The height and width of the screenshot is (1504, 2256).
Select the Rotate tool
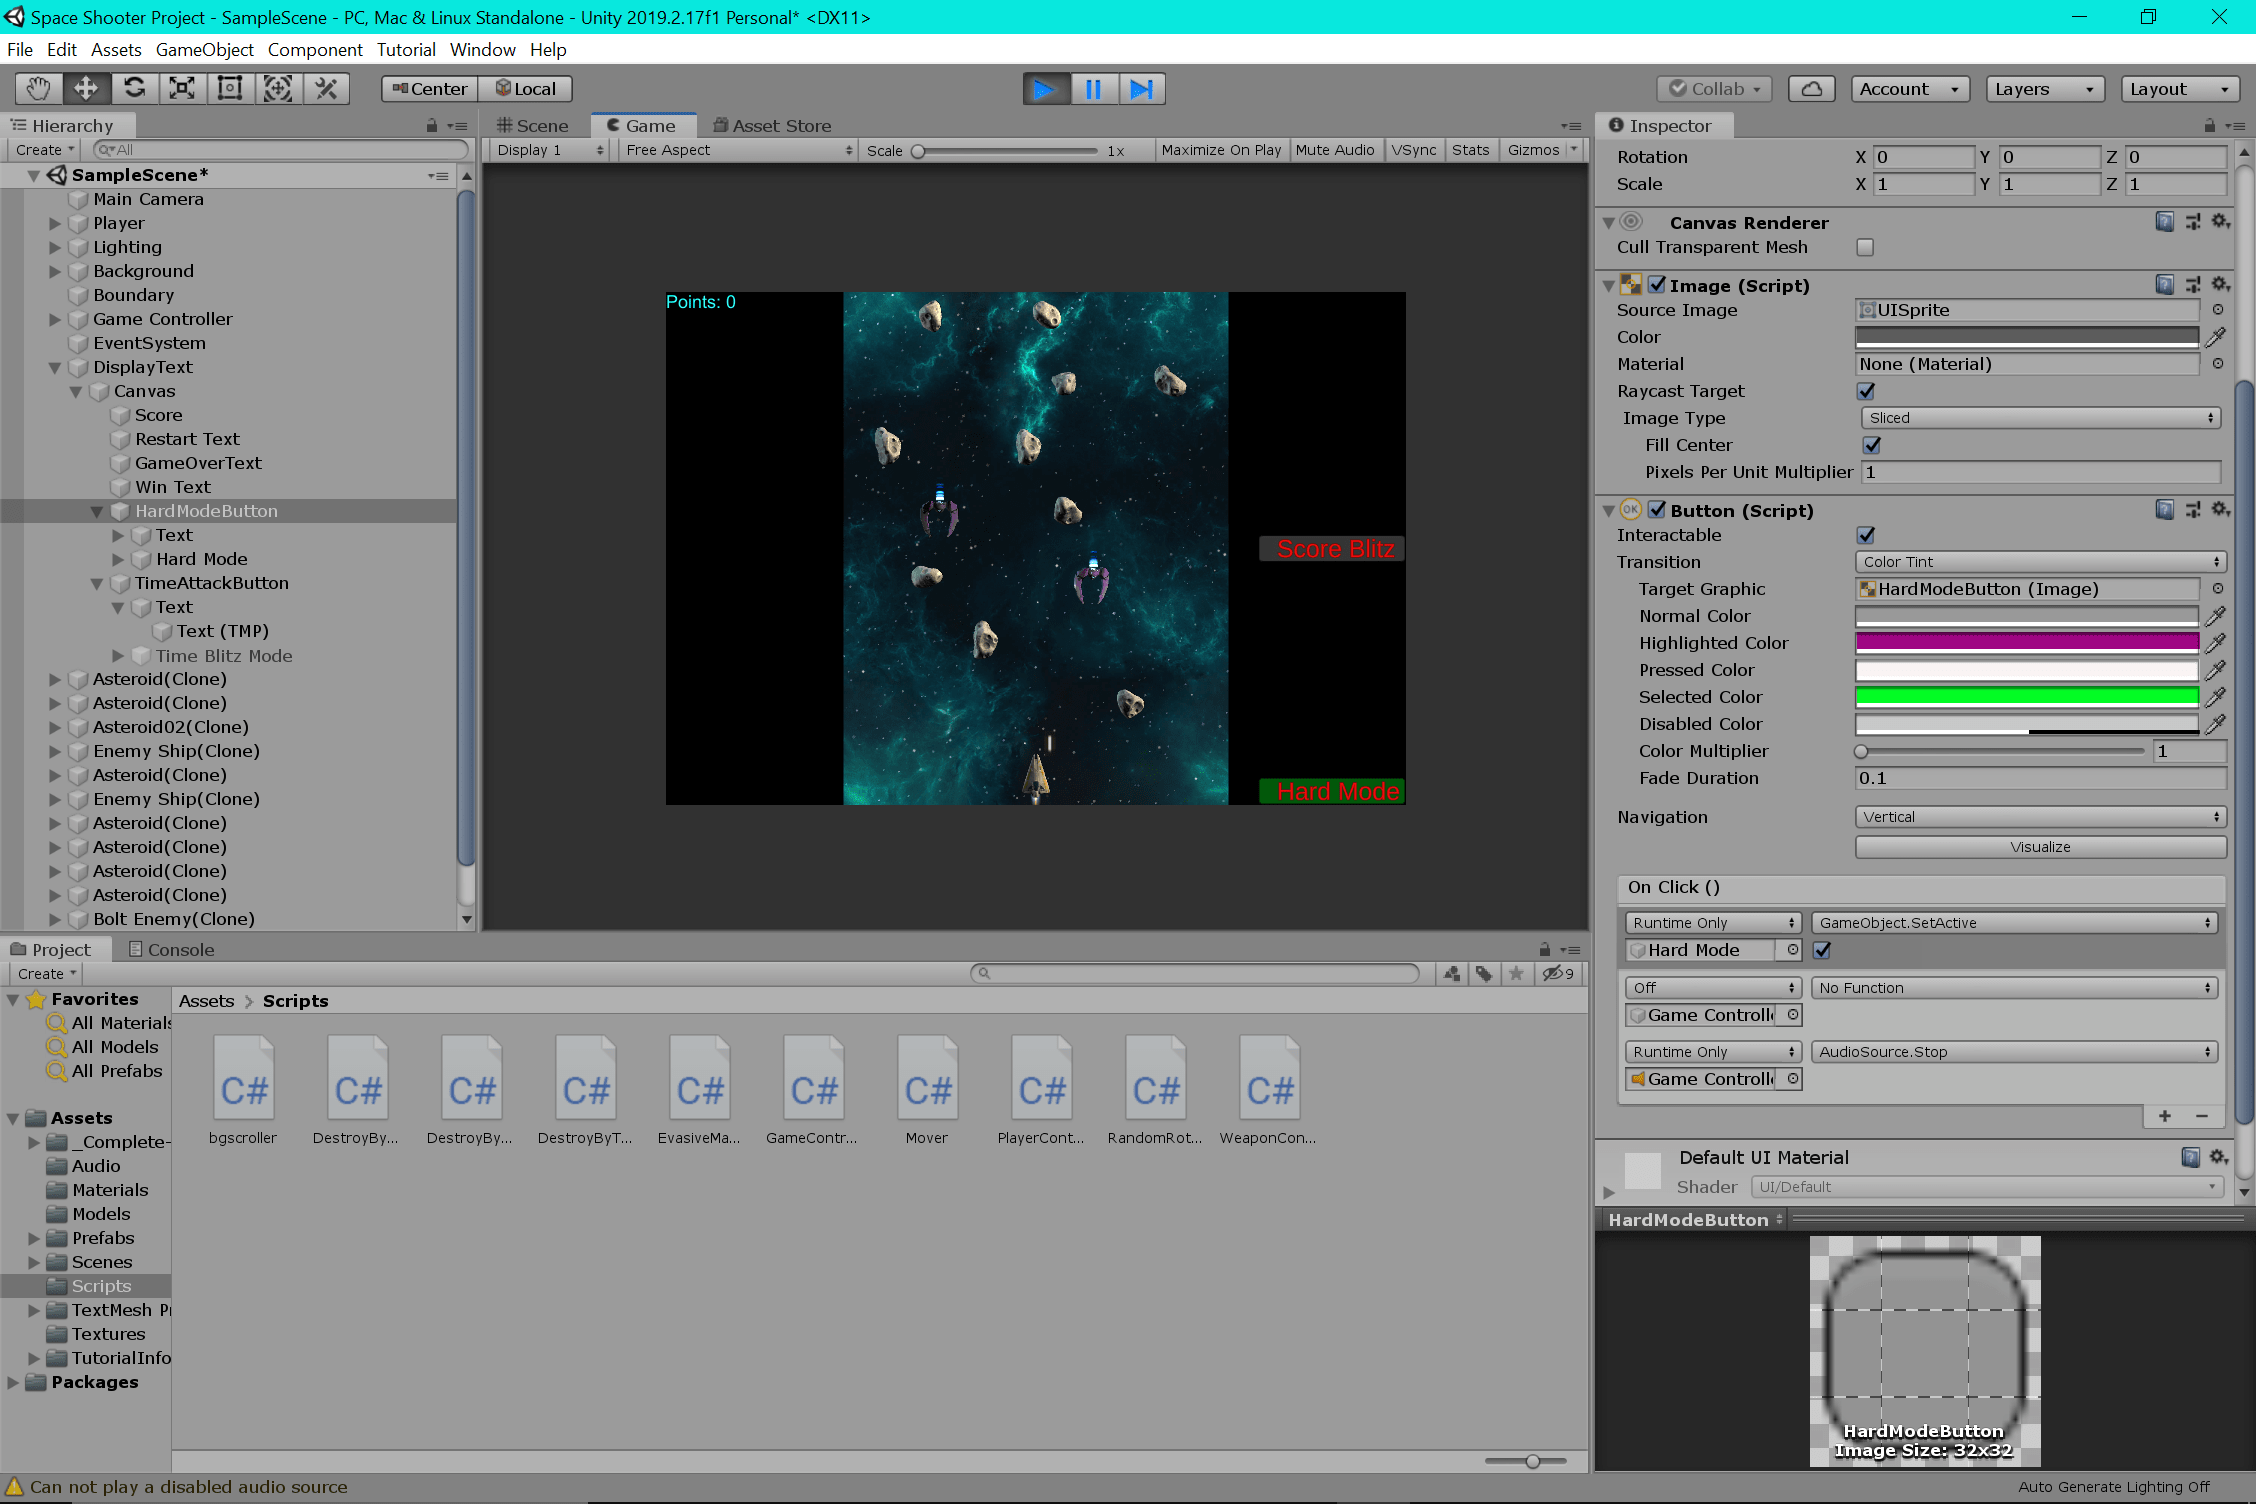[135, 89]
